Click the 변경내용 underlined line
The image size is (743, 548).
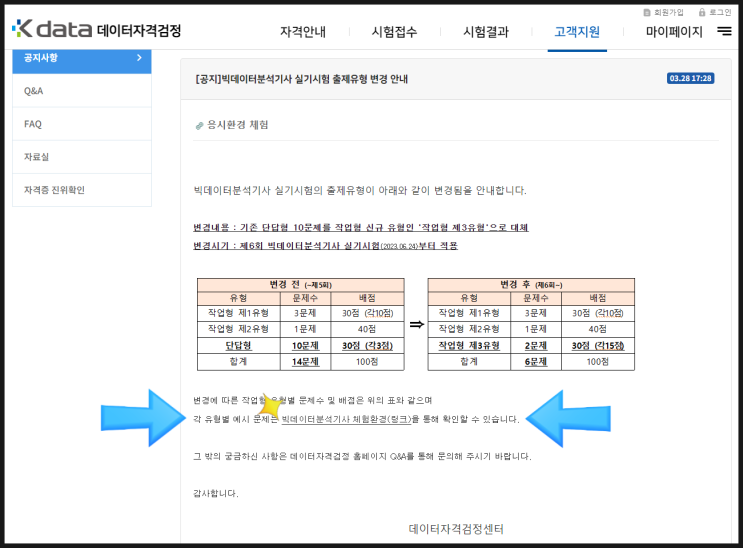tap(361, 228)
